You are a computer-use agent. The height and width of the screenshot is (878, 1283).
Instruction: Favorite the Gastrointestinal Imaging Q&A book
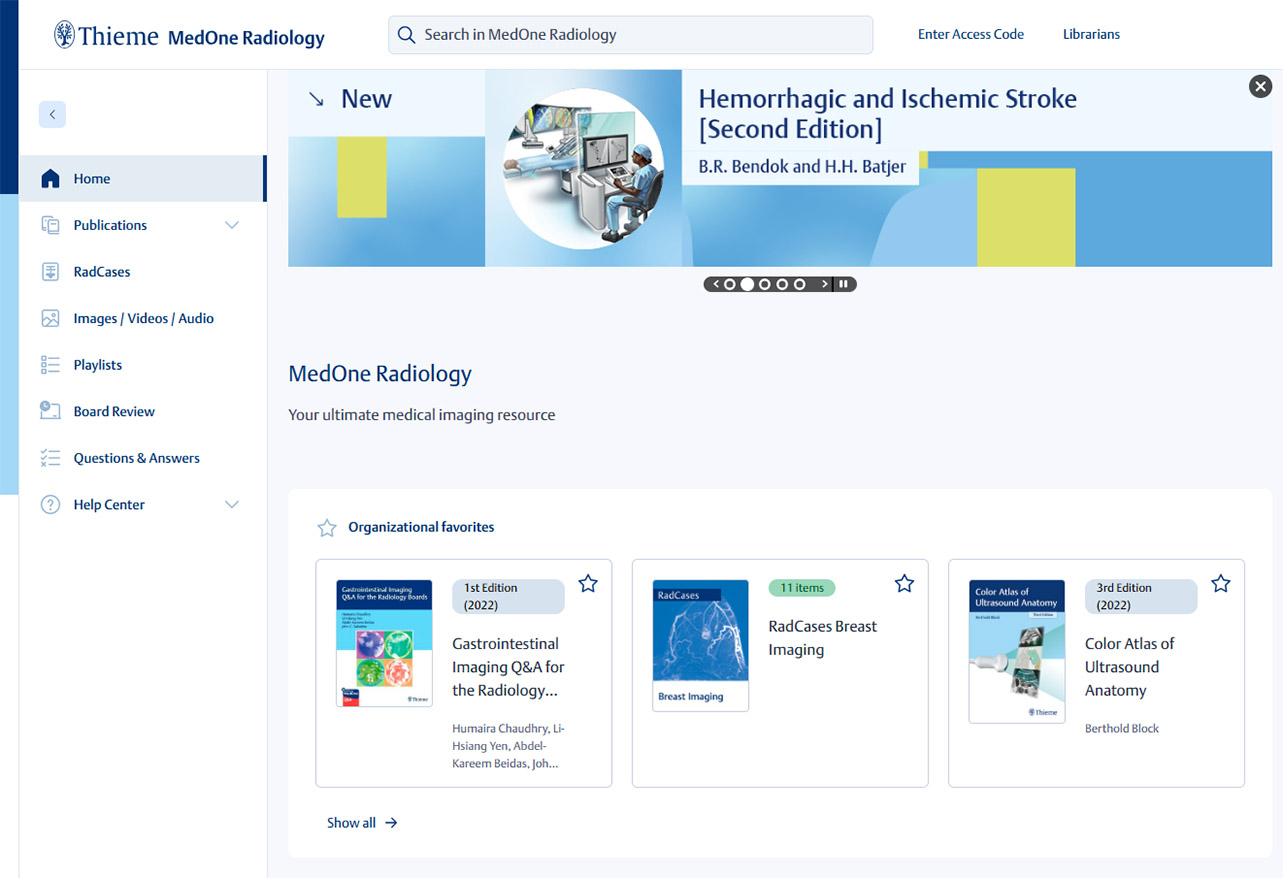[588, 584]
